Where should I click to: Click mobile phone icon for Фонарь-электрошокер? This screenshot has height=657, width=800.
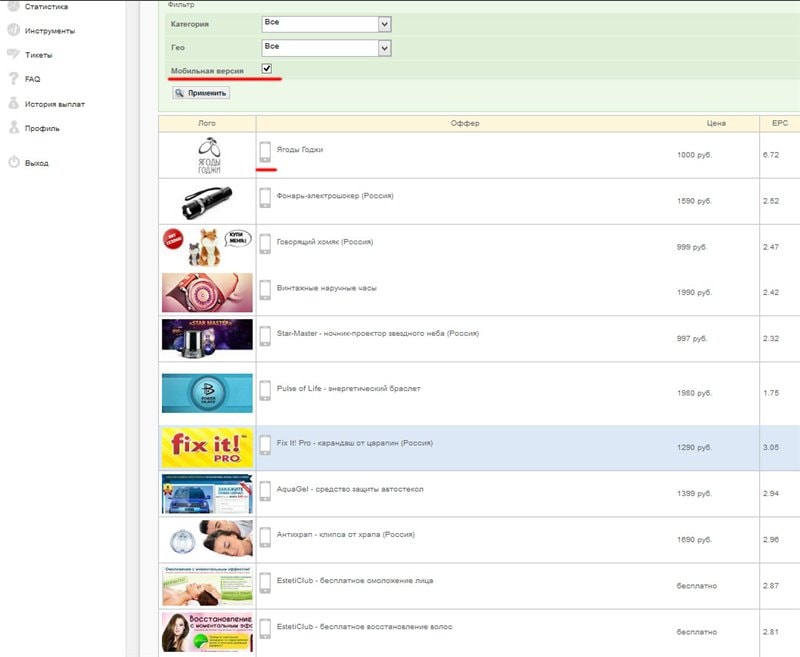265,198
